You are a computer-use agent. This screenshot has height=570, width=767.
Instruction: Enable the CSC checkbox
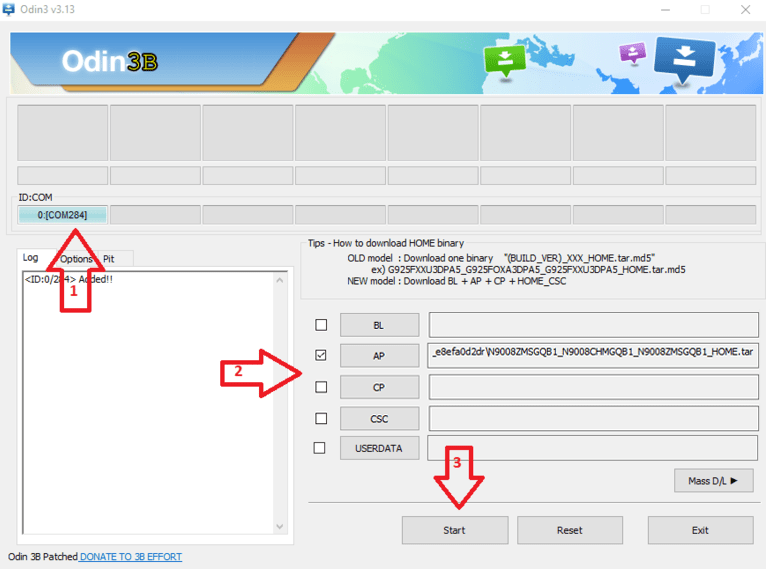[321, 418]
